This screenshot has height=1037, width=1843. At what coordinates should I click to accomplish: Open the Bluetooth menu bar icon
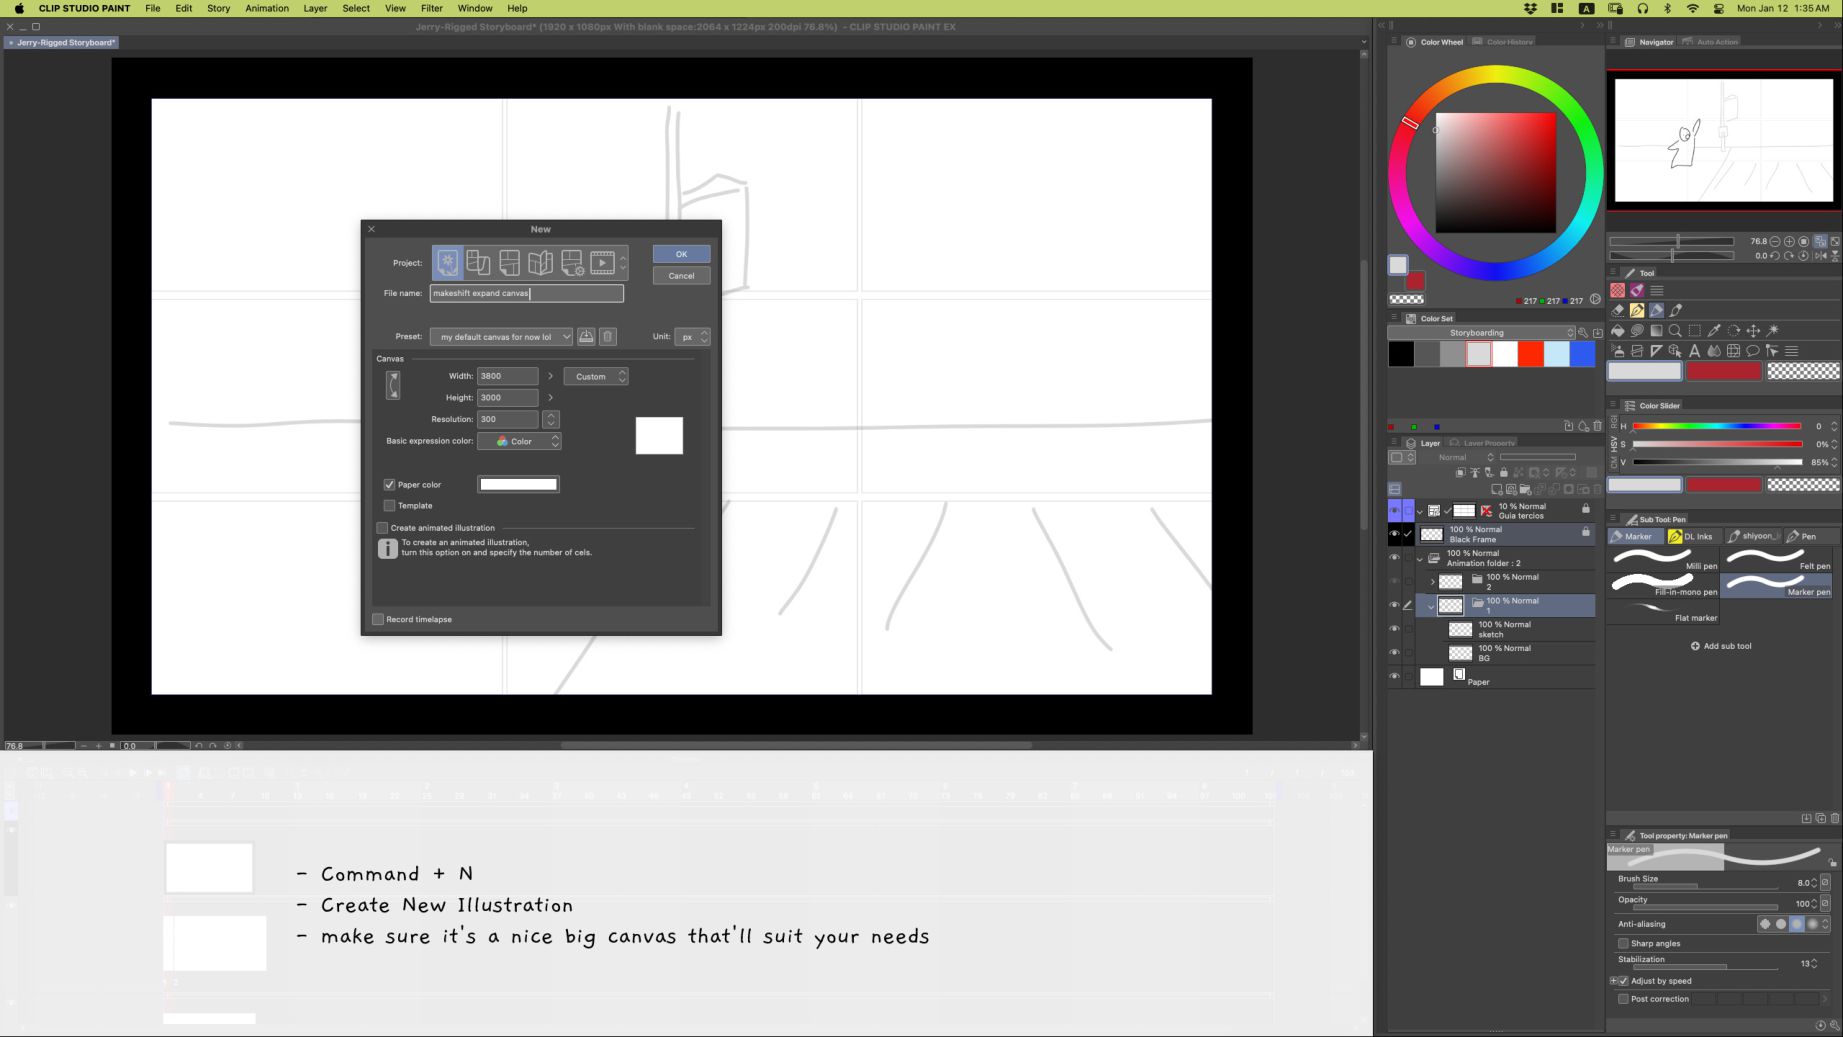[x=1667, y=8]
